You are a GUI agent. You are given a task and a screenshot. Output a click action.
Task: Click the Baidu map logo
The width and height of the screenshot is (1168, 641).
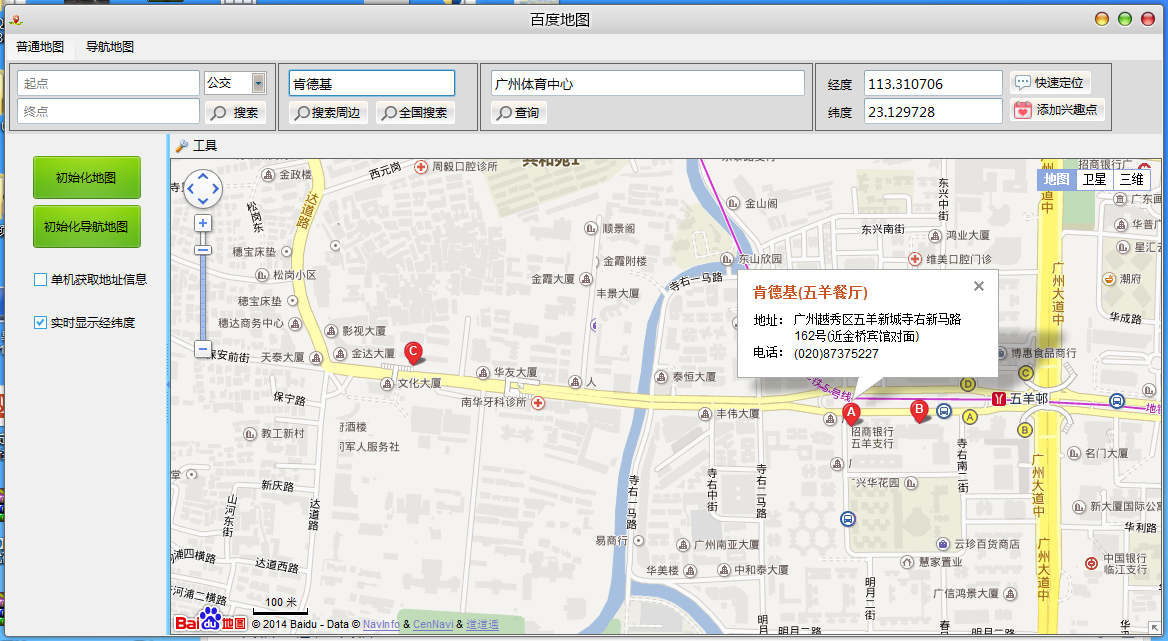211,621
